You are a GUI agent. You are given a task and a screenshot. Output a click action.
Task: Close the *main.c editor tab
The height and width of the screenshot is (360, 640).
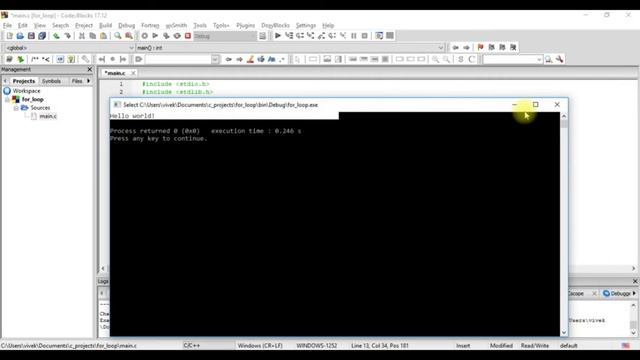pyautogui.click(x=133, y=73)
